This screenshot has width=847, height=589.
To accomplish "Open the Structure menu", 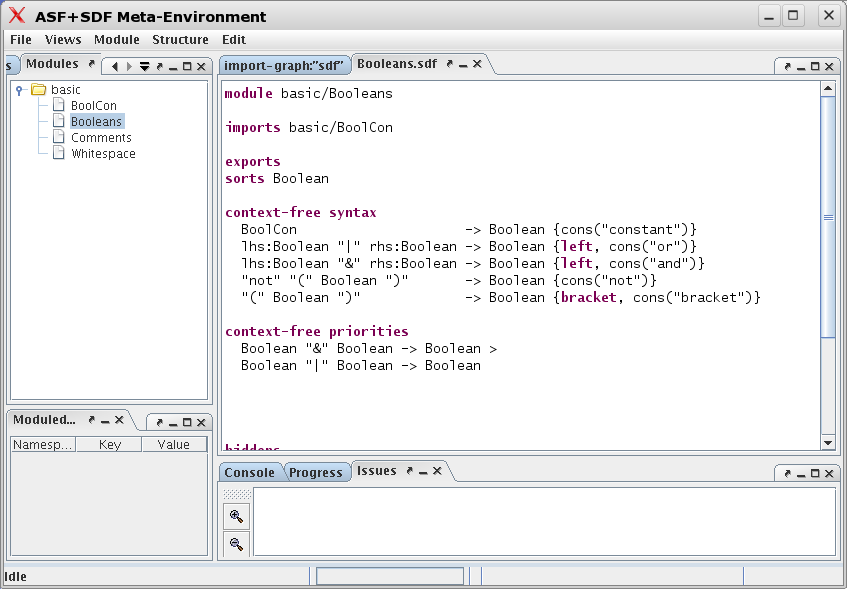I will click(180, 40).
